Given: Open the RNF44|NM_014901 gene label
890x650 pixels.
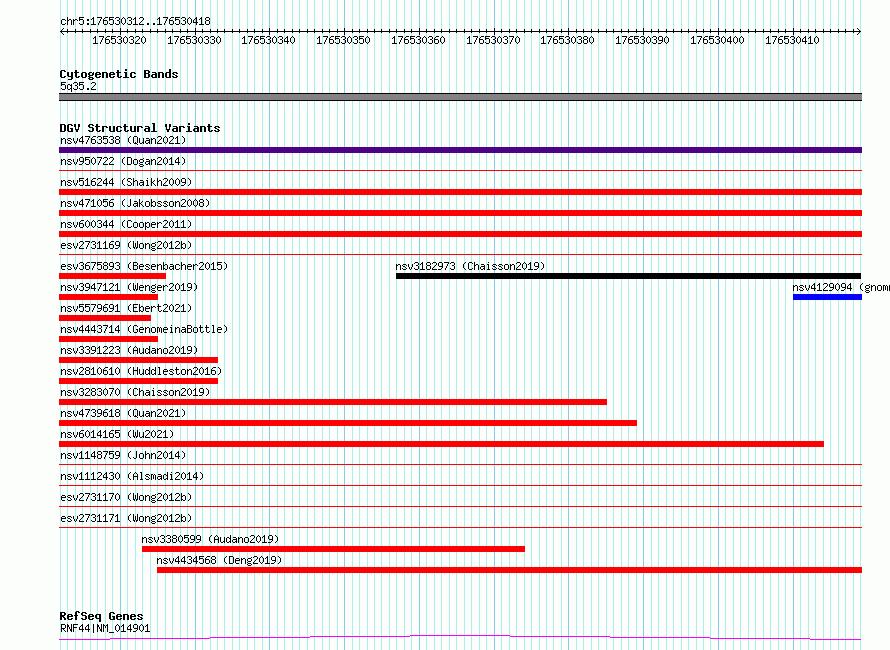Looking at the screenshot, I should click(105, 628).
